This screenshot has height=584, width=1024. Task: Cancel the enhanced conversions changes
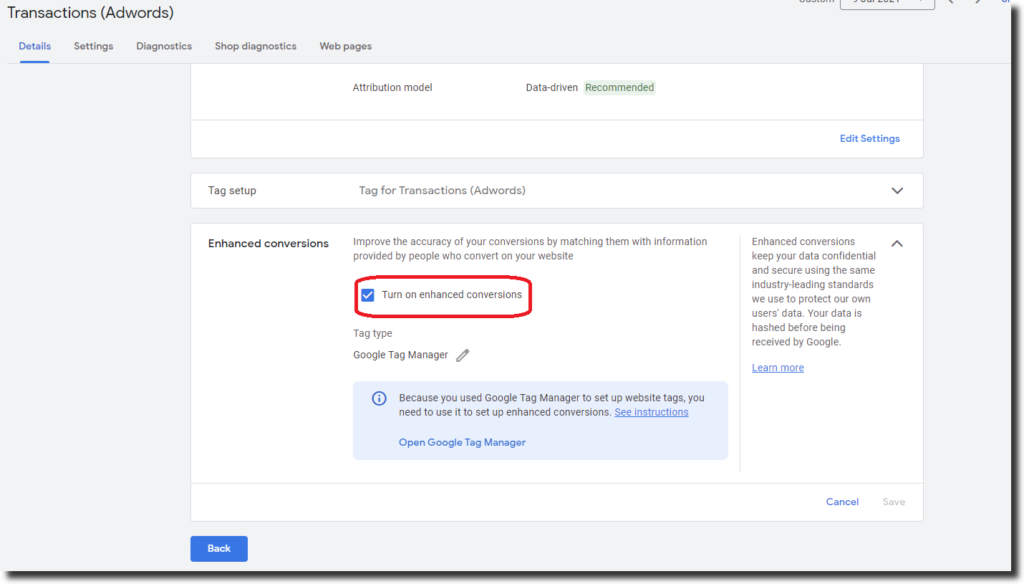(x=841, y=501)
